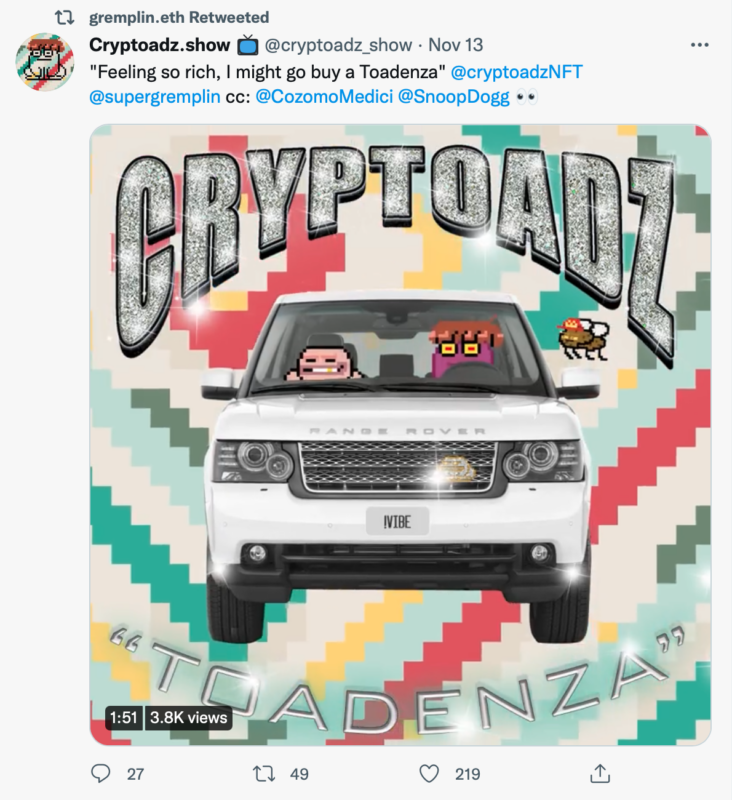Click the TV emoji next to the name
Image resolution: width=732 pixels, height=800 pixels.
(x=247, y=45)
